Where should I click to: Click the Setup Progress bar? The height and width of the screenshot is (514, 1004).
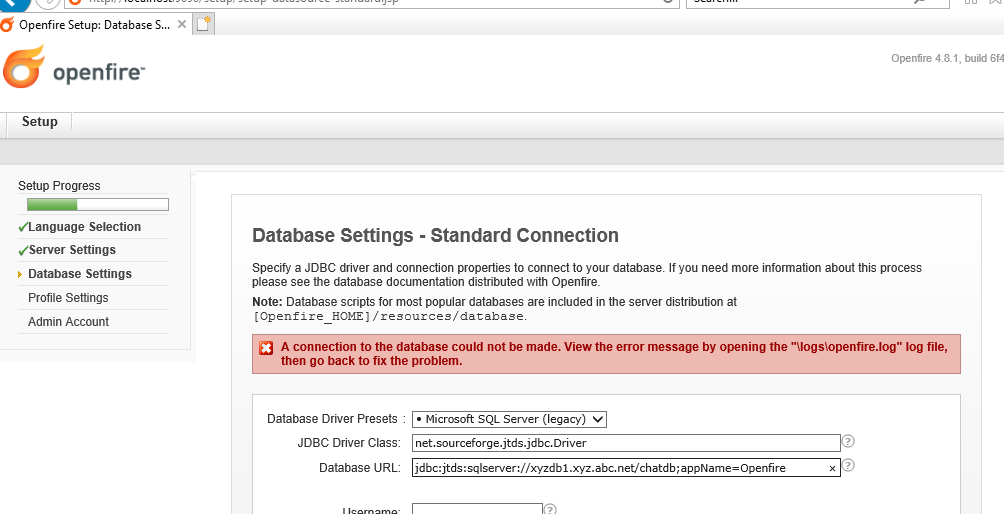(x=97, y=205)
